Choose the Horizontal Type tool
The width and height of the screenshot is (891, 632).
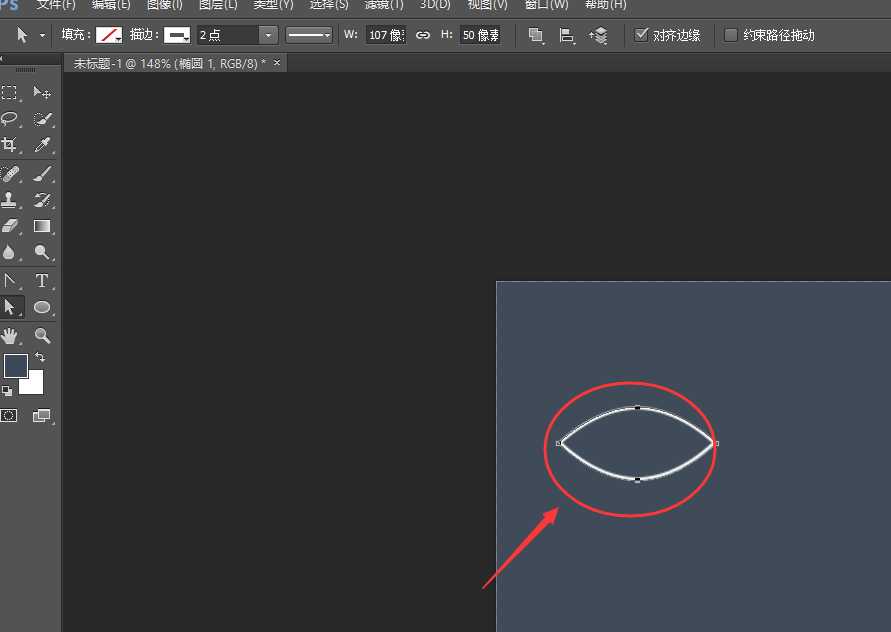[42, 281]
